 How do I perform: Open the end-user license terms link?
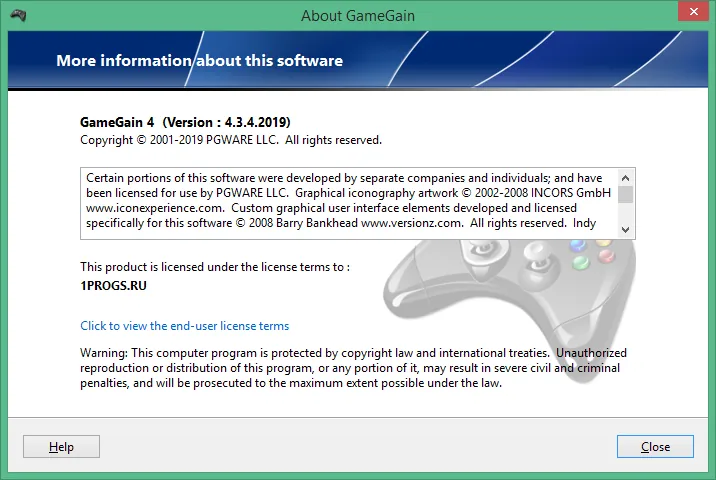tap(184, 326)
